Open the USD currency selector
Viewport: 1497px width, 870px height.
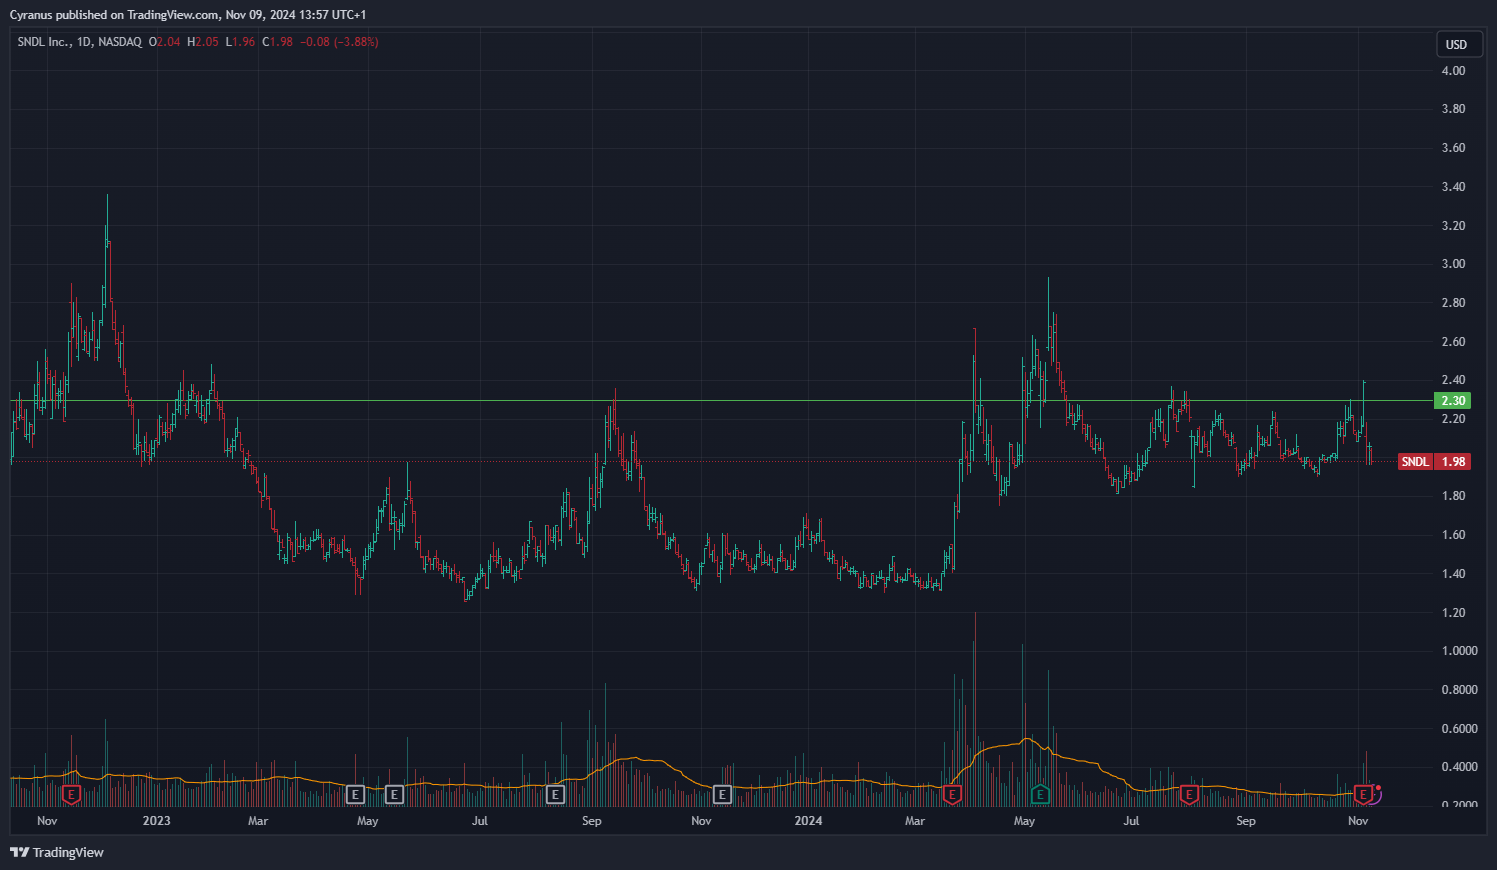pyautogui.click(x=1457, y=44)
